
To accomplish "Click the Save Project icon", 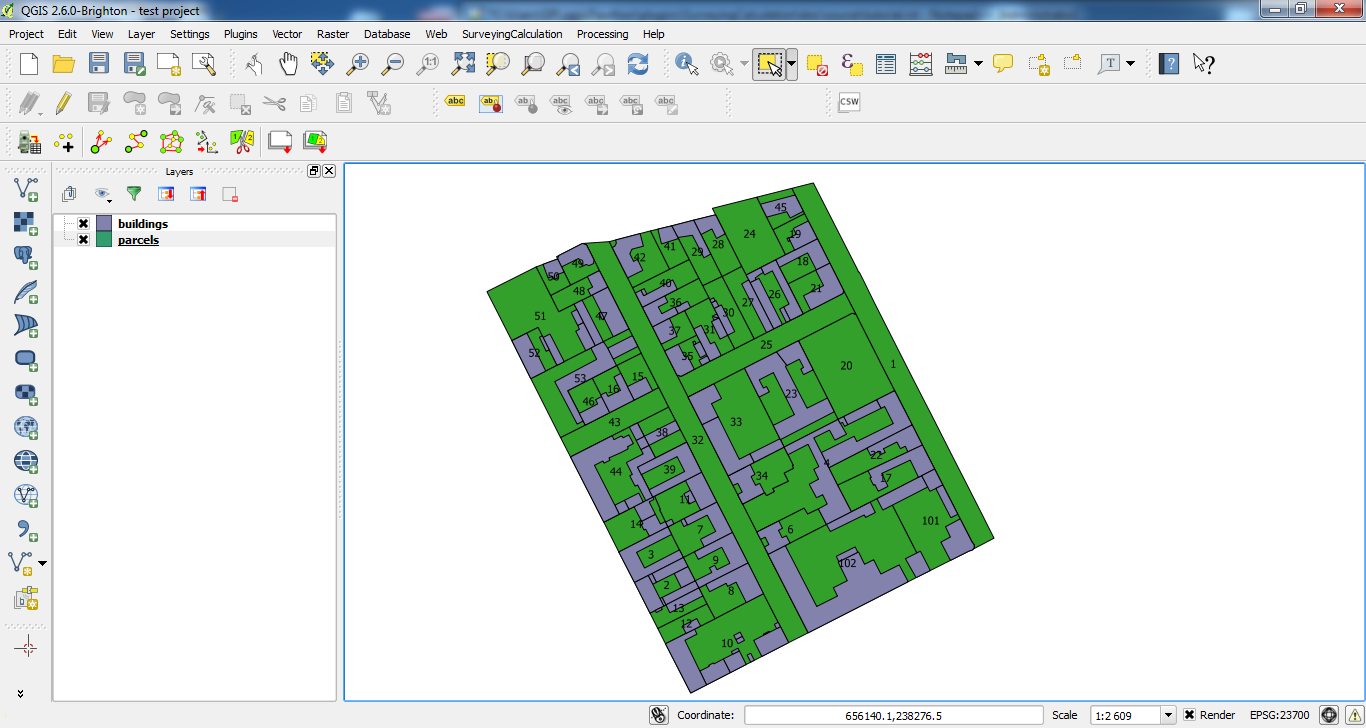I will [x=99, y=64].
